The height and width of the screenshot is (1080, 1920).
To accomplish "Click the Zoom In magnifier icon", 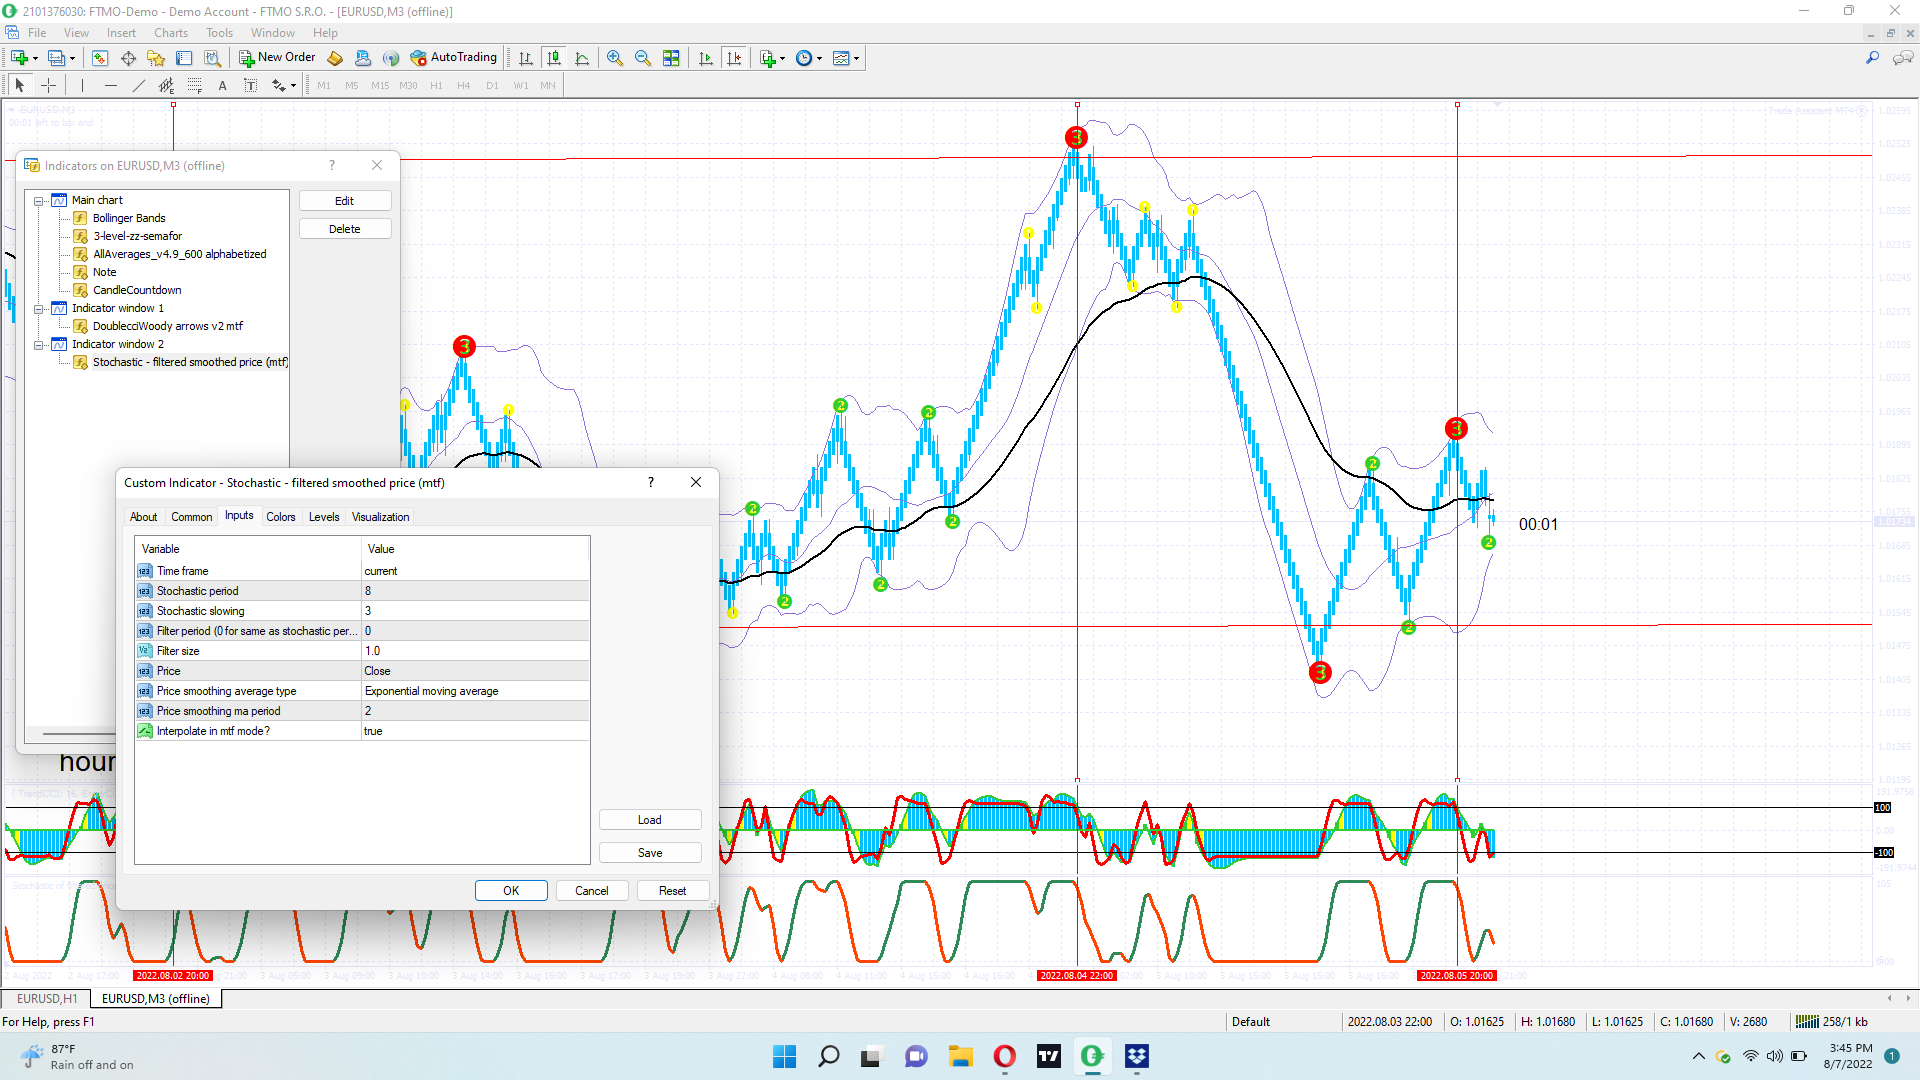I will point(615,58).
